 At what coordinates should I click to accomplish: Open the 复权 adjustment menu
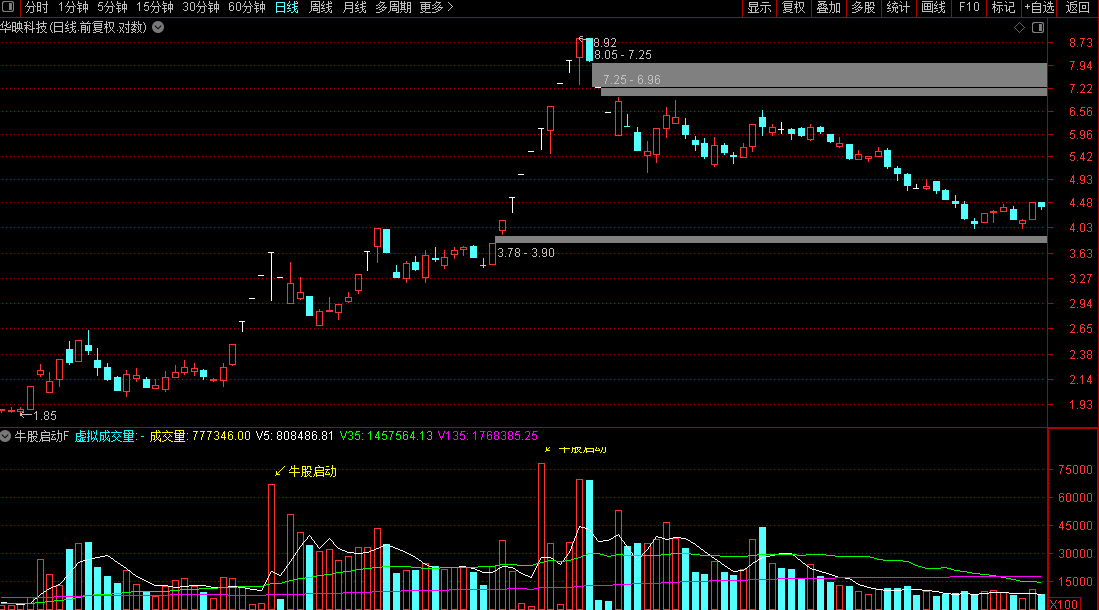[x=793, y=8]
